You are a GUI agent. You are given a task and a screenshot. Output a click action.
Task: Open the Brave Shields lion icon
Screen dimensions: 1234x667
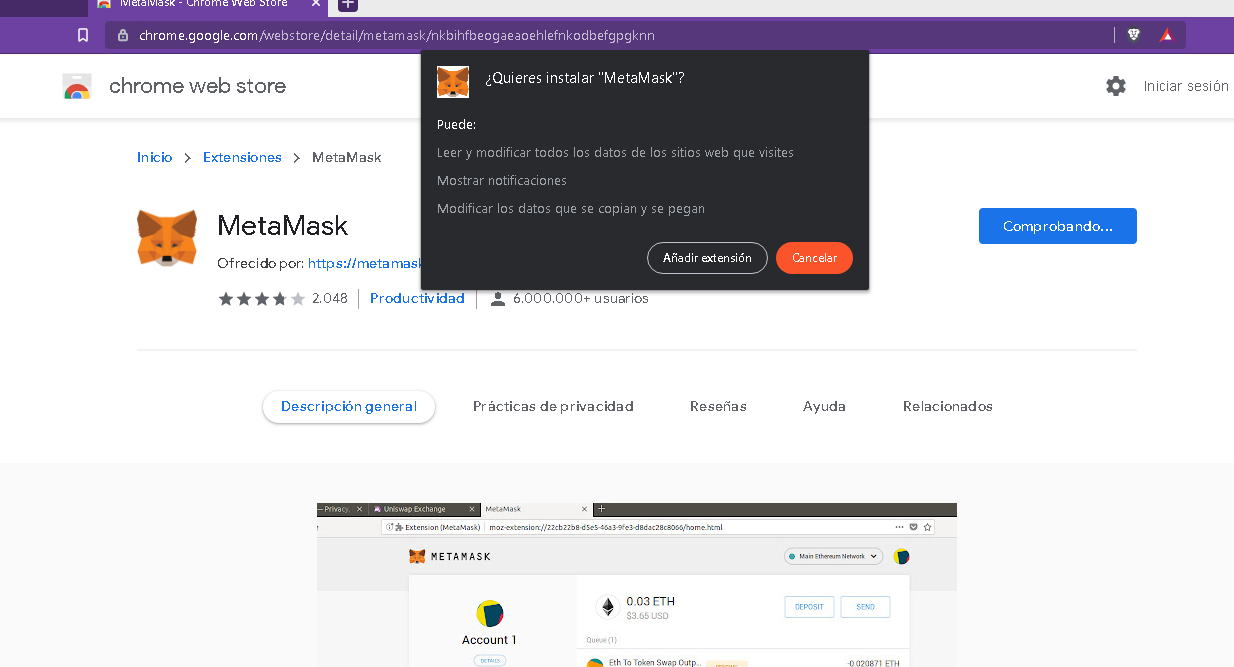point(1133,35)
